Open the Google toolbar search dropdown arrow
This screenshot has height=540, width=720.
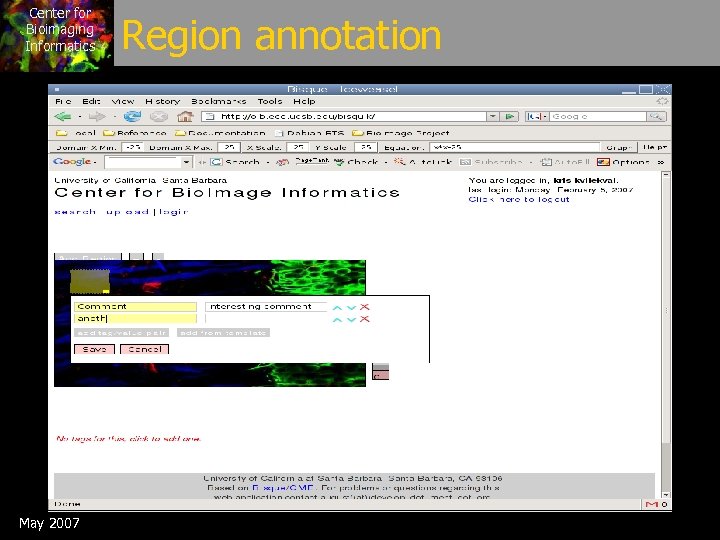(186, 162)
